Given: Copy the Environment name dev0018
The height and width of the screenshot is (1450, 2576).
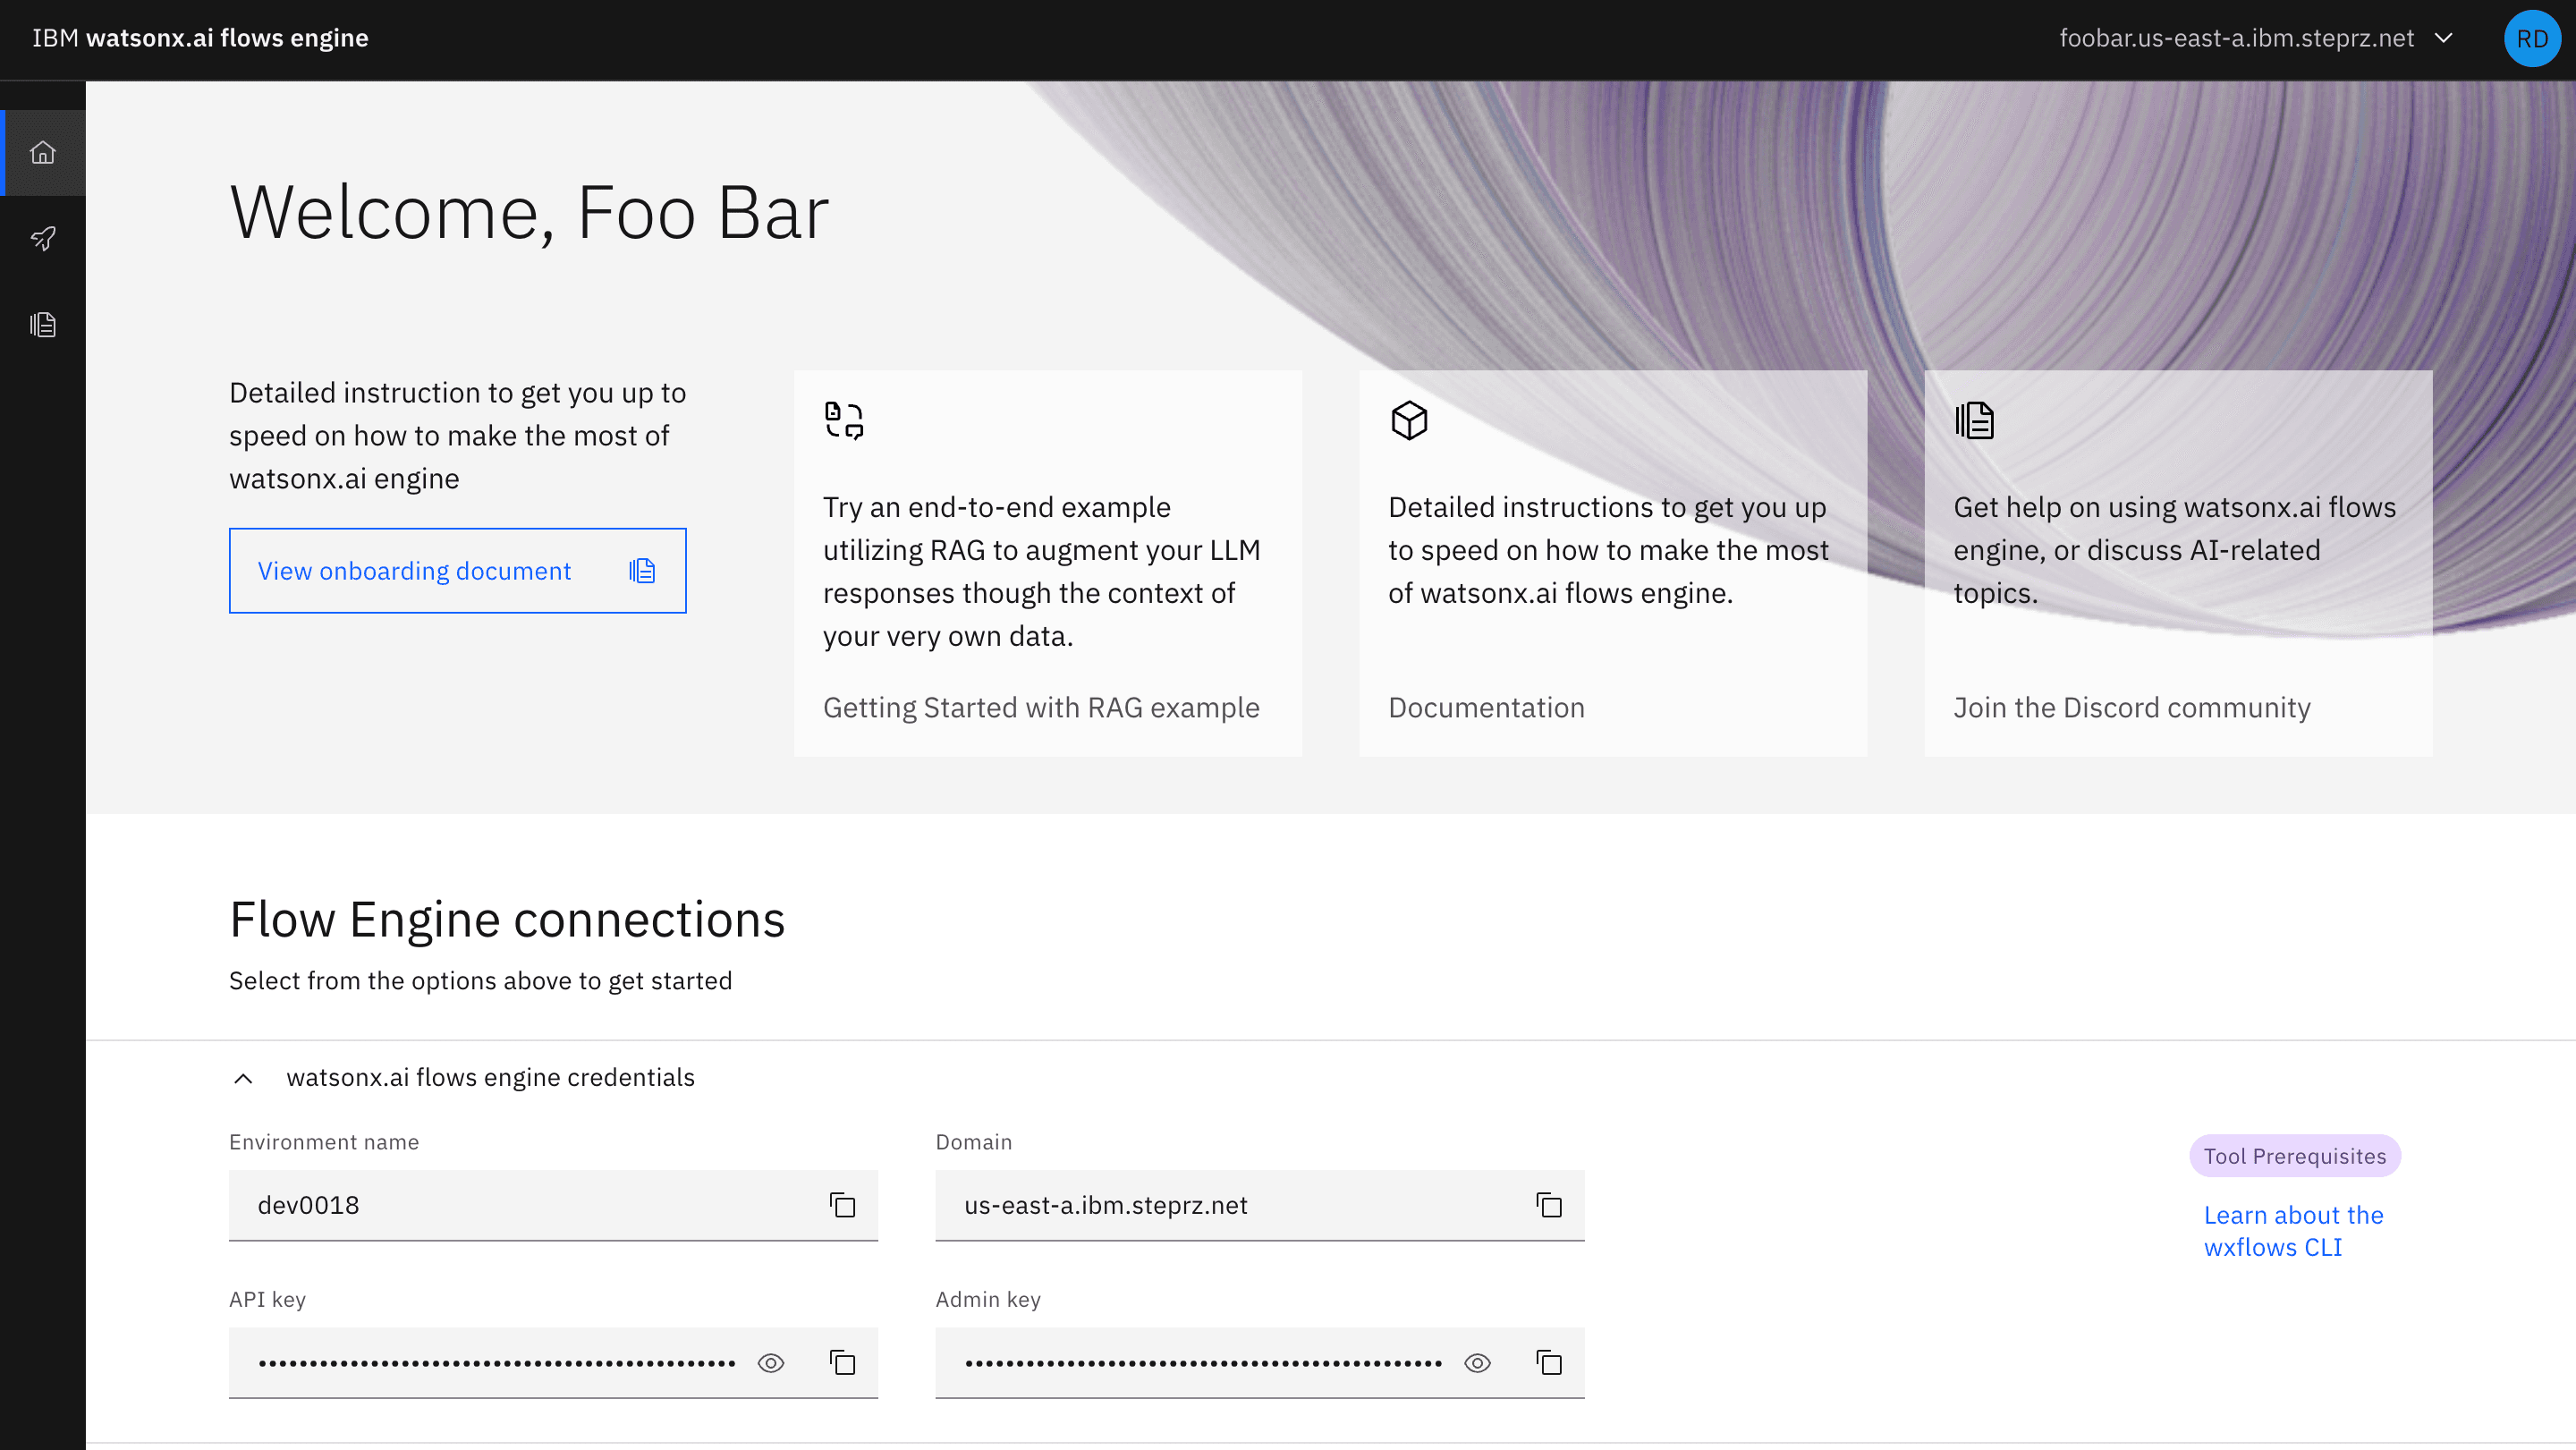Looking at the screenshot, I should [842, 1205].
